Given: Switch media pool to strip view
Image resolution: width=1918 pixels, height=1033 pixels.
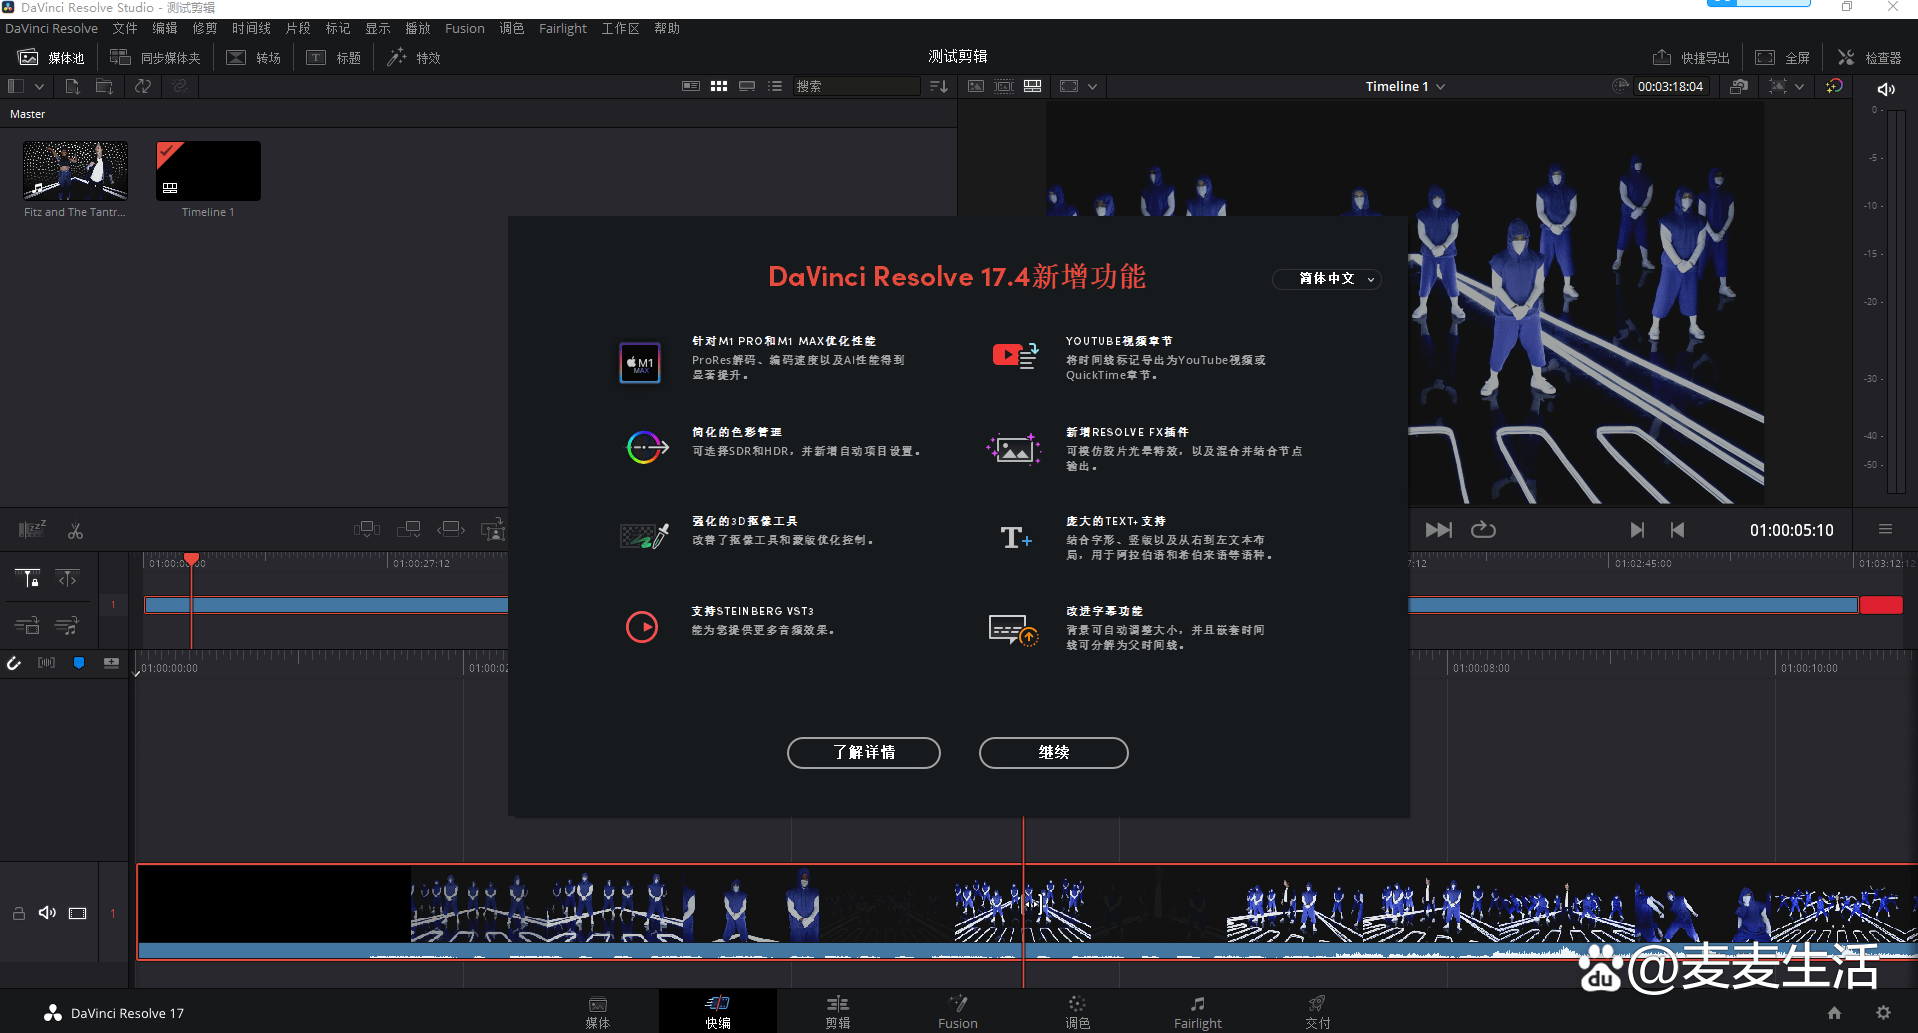Looking at the screenshot, I should coord(747,87).
